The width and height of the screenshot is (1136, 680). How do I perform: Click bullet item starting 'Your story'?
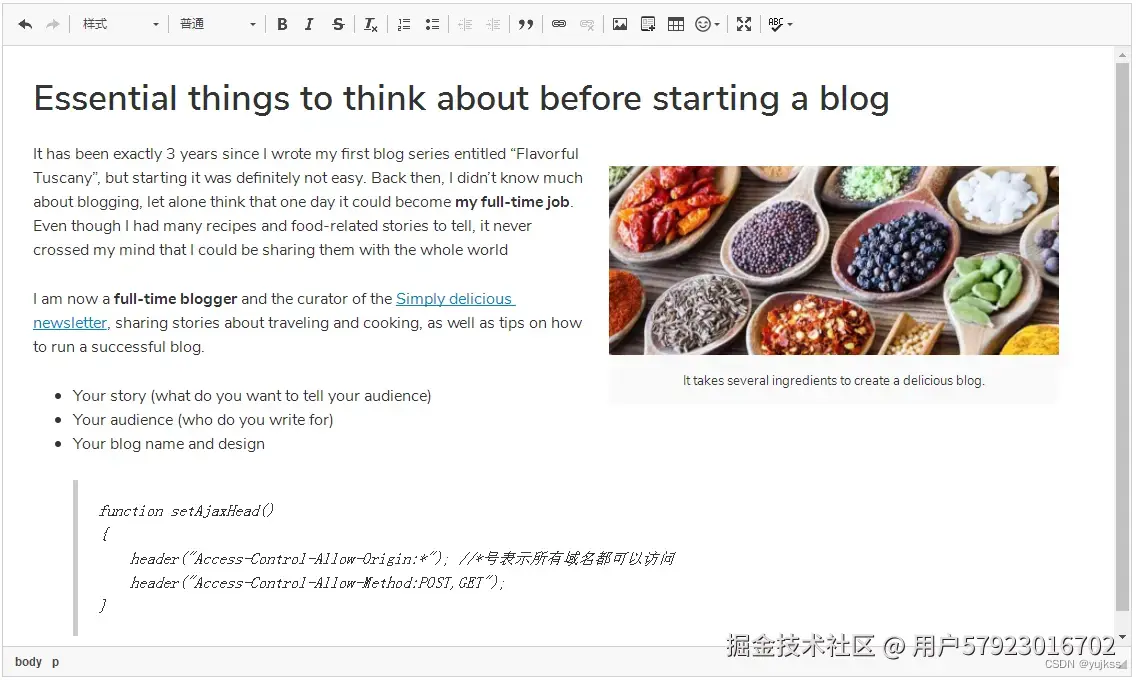click(x=251, y=396)
